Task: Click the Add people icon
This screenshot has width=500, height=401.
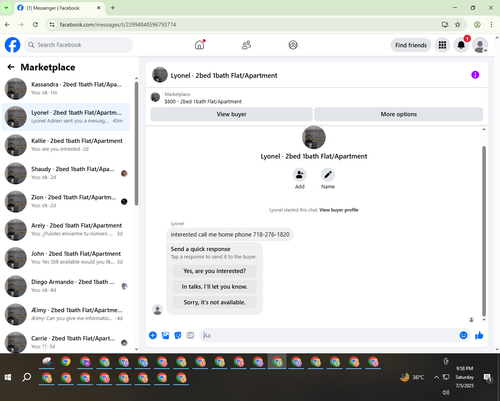Action: tap(300, 175)
